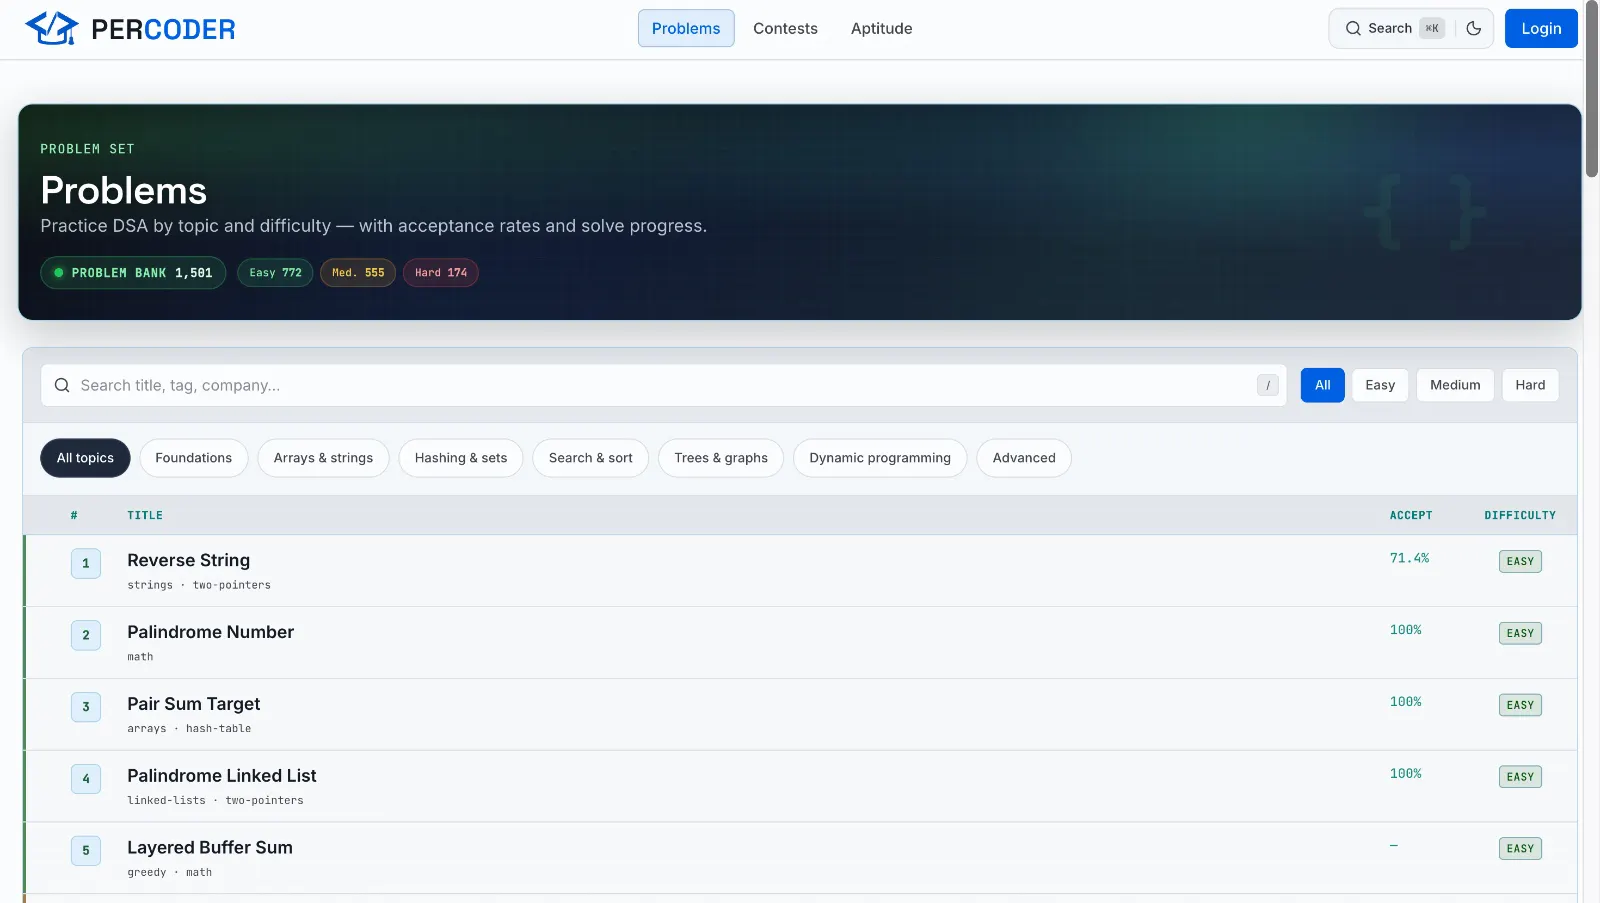Click the magnifier icon in the problem search

point(62,385)
